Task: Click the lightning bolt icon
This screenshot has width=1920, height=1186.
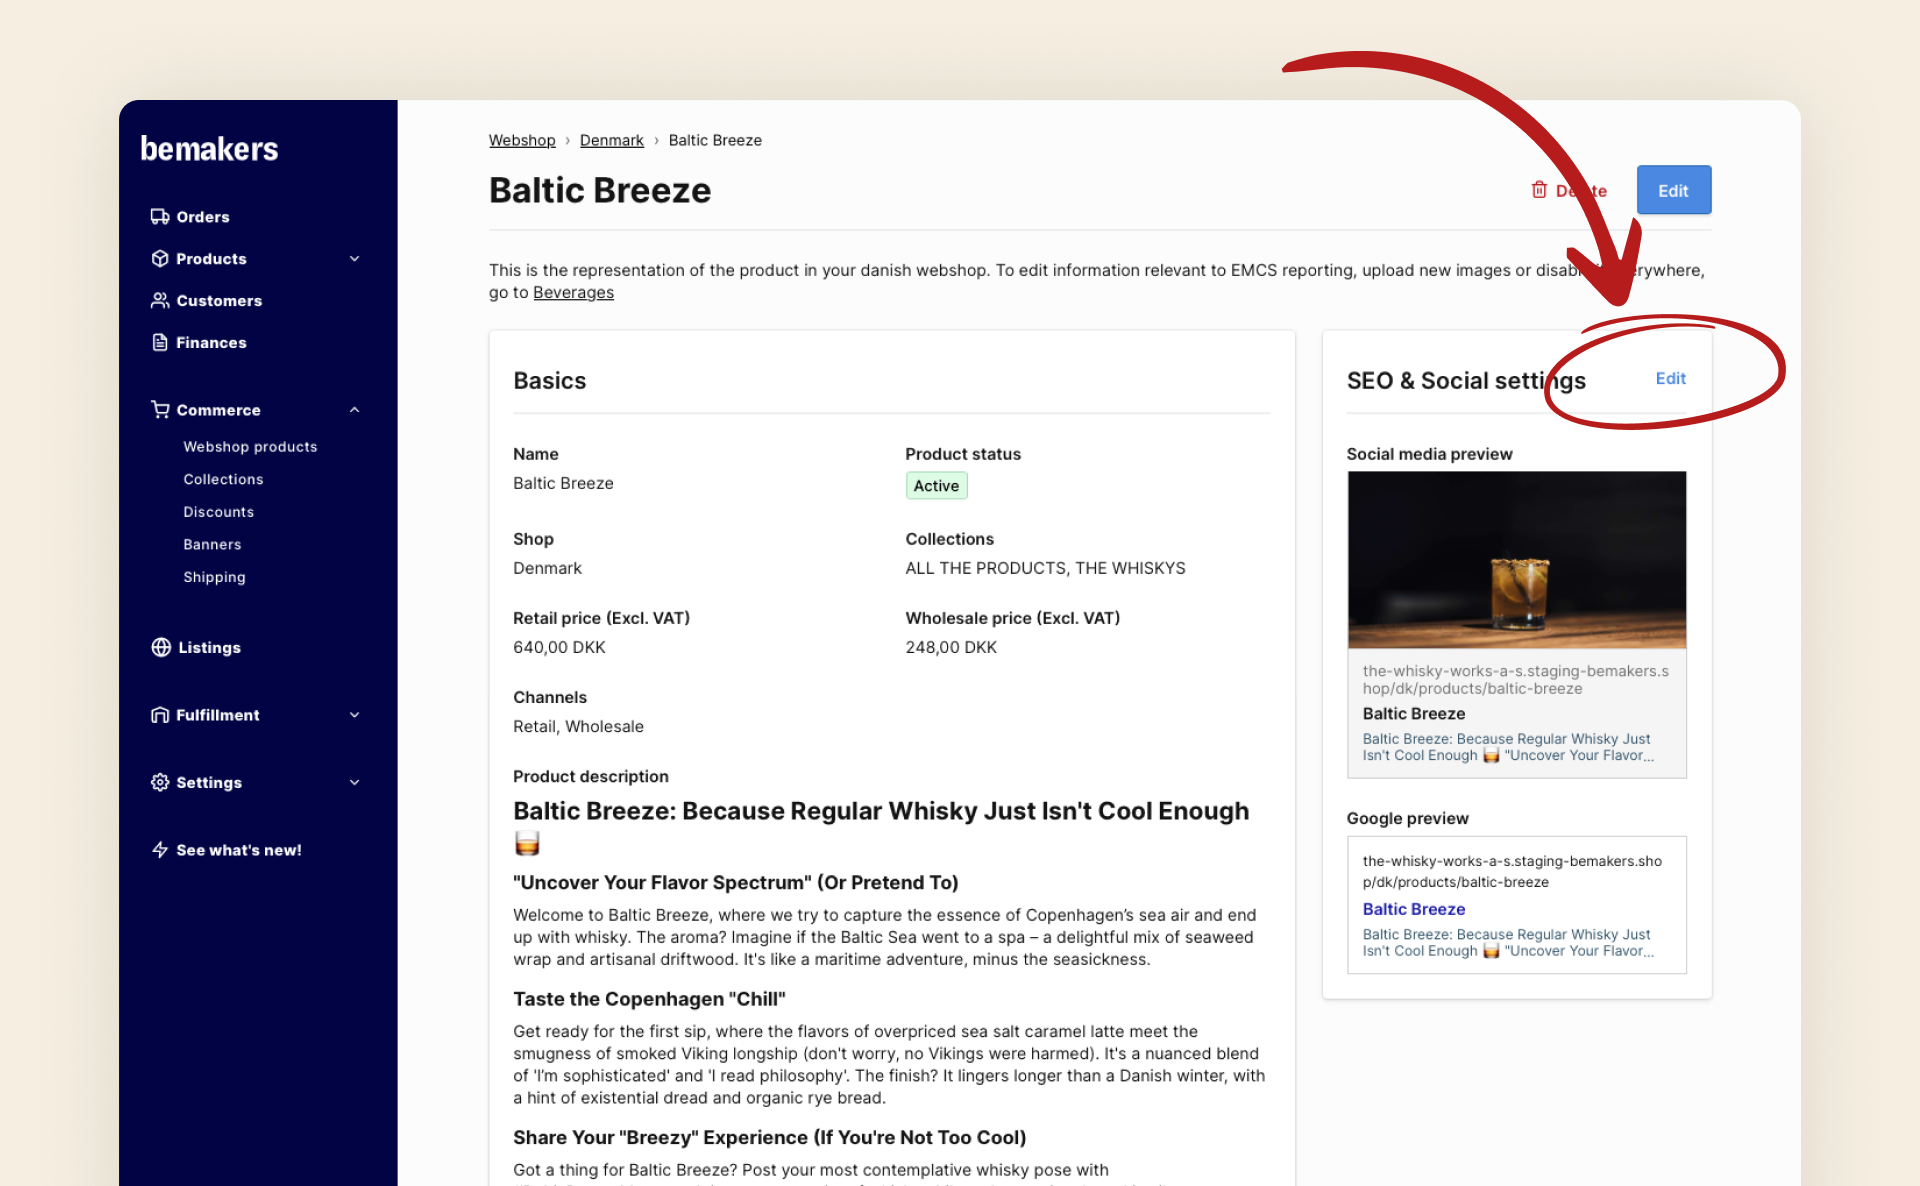Action: pyautogui.click(x=160, y=849)
